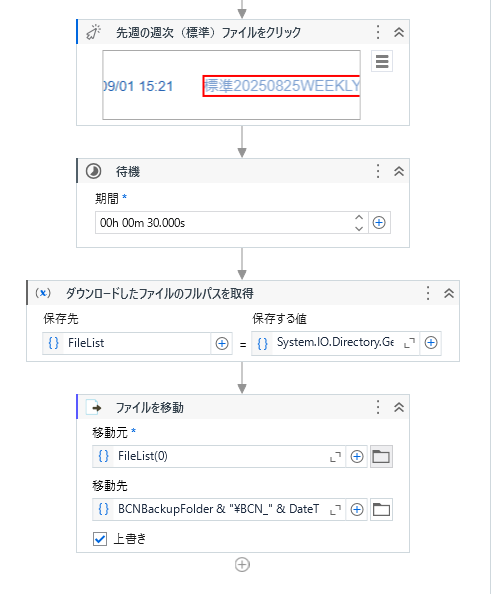500x594 pixels.
Task: Increase the 期間 duration with up arrow
Action: tap(359, 217)
